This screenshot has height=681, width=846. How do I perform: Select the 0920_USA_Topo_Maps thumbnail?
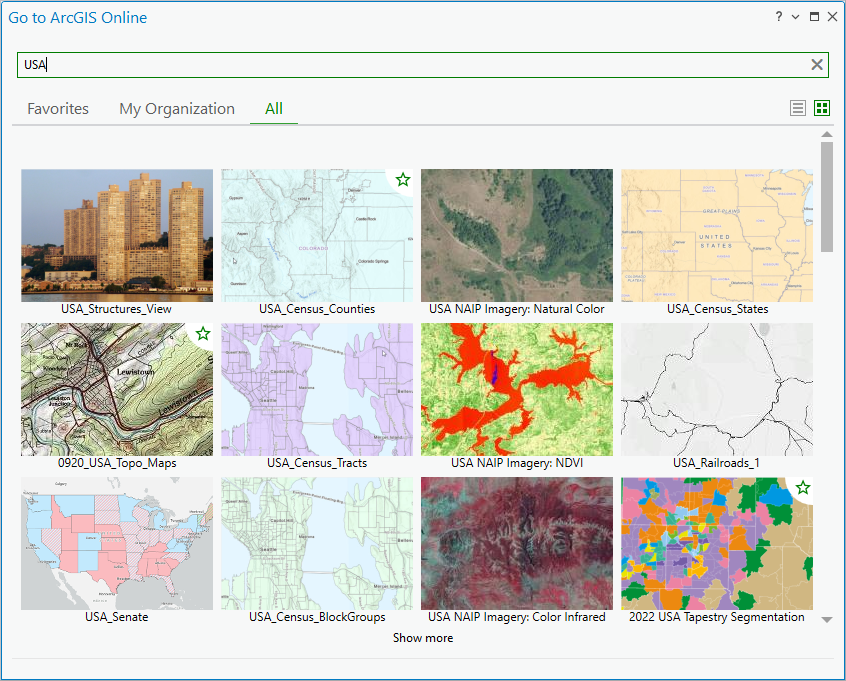[x=117, y=390]
